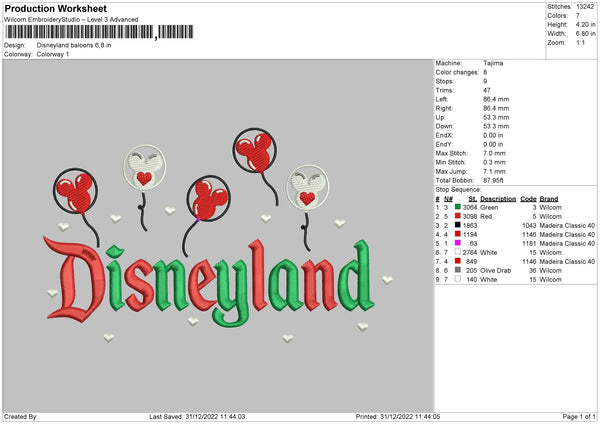Click 'Wilcom' brand in the Green row
600x424 pixels.
(551, 207)
